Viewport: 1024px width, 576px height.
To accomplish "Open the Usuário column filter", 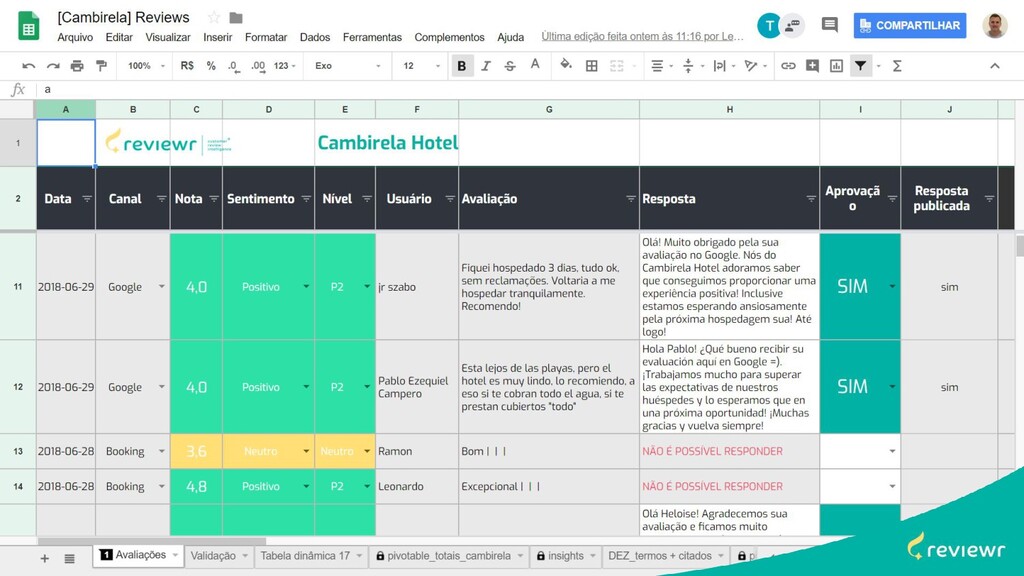I will tap(449, 199).
